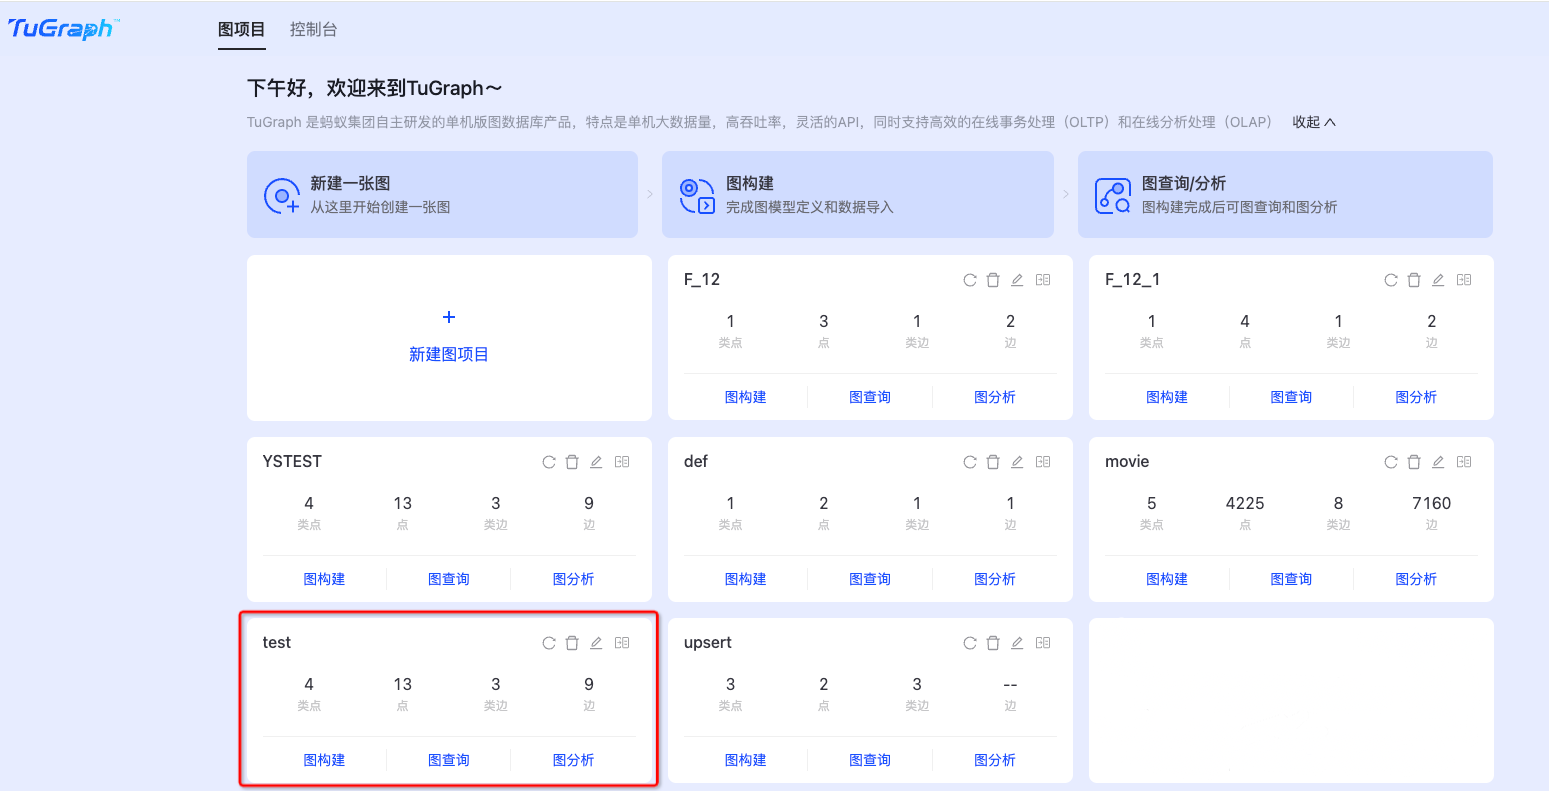Screen dimensions: 1549x791
Task: Open 图查询 for the upsert graph
Action: coord(870,760)
